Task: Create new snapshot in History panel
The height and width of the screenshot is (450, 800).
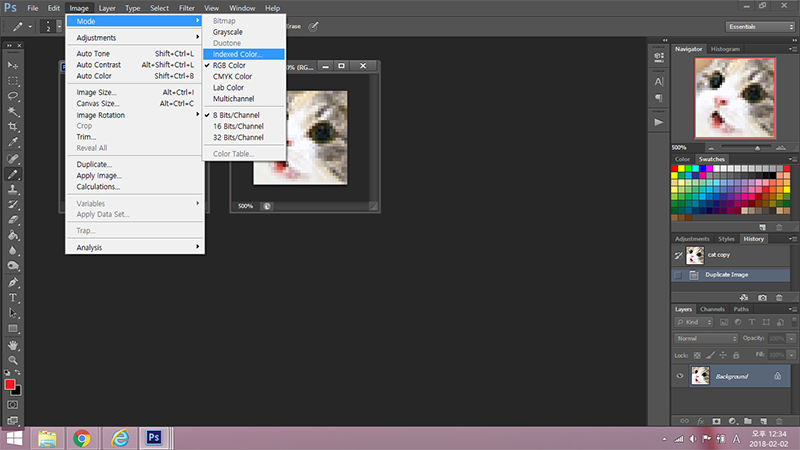Action: tap(762, 297)
